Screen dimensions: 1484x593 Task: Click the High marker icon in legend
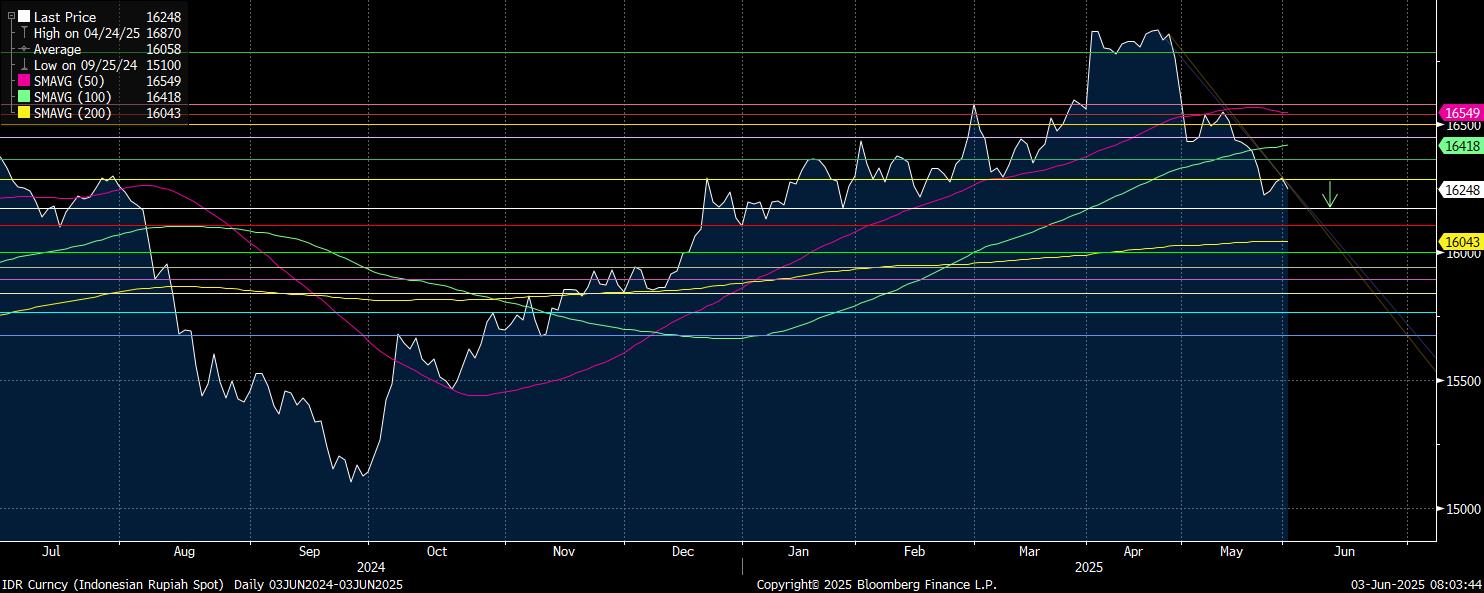click(24, 33)
